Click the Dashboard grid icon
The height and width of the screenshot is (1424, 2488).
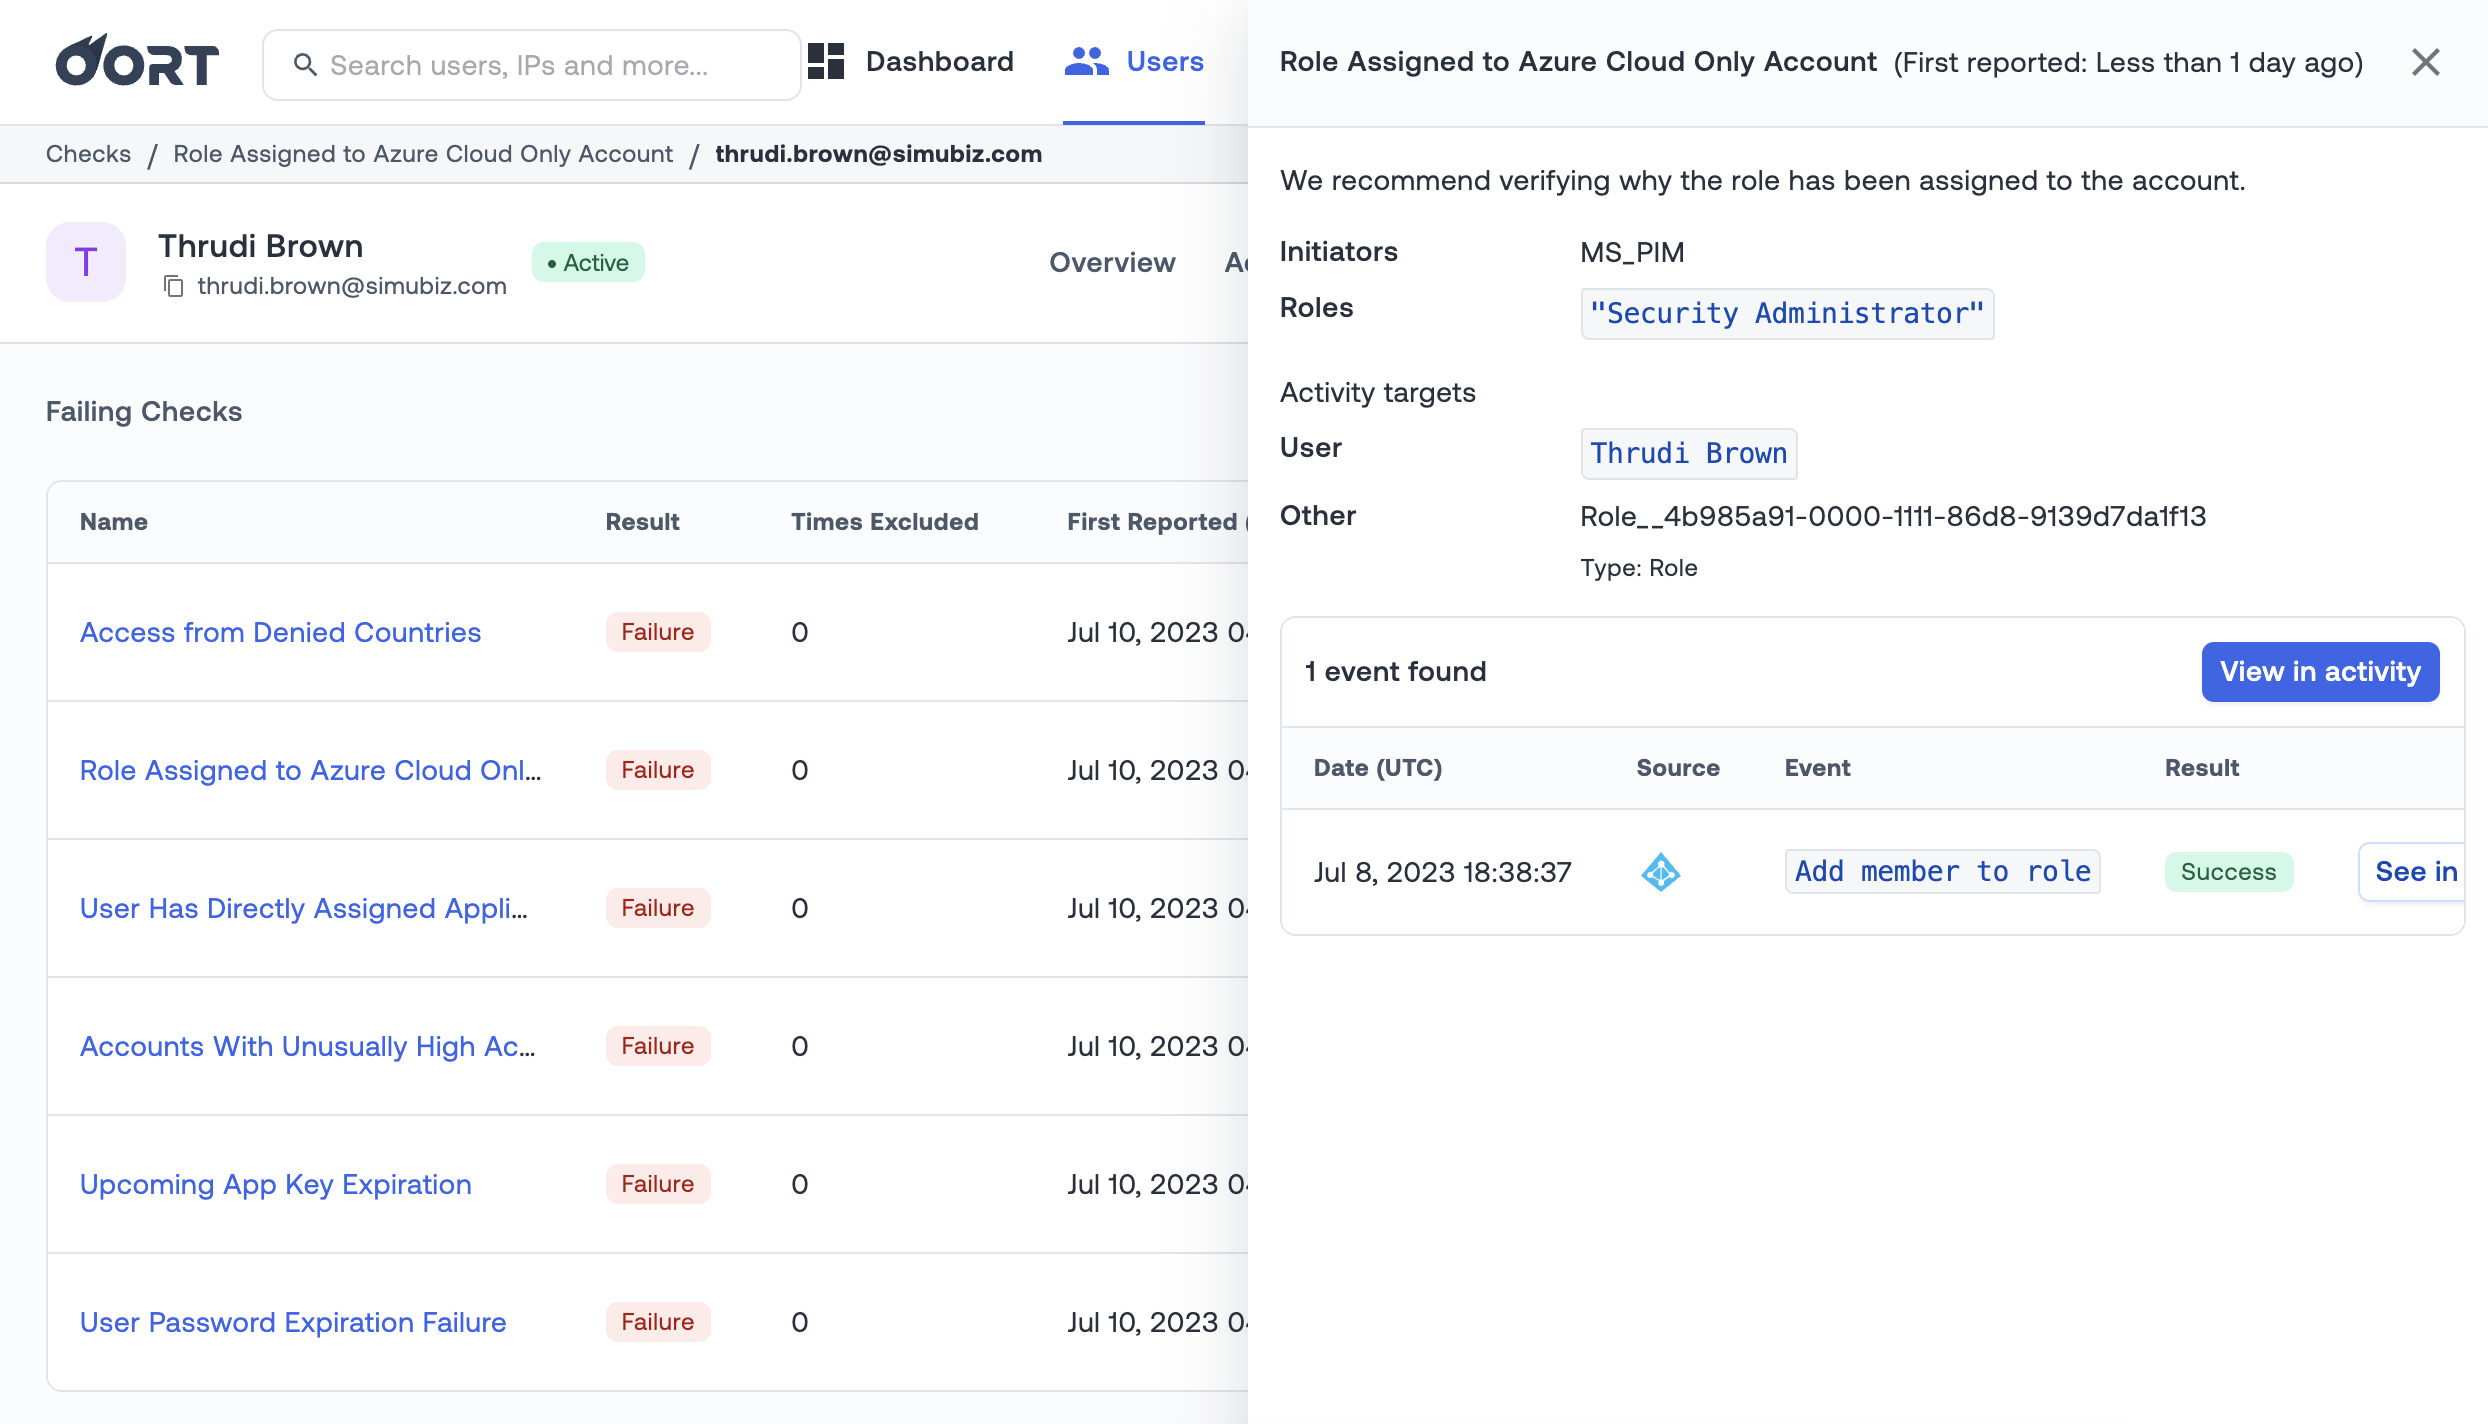826,61
